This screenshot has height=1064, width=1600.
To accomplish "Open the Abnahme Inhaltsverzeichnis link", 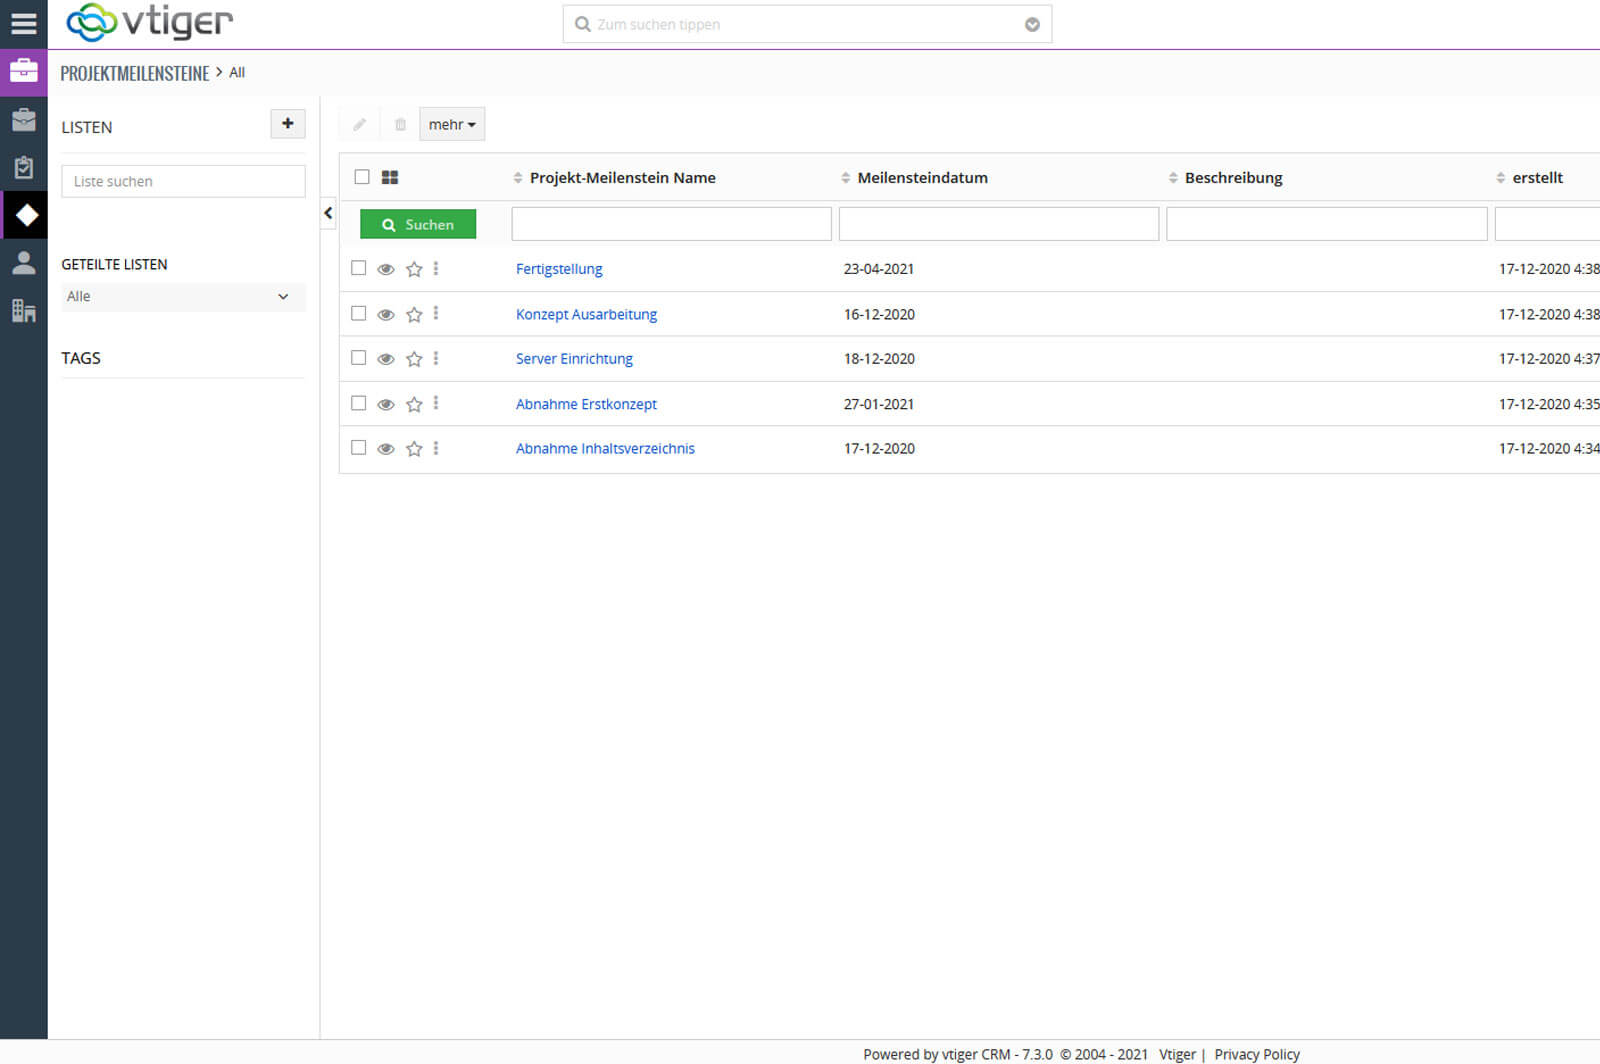I will click(x=605, y=449).
